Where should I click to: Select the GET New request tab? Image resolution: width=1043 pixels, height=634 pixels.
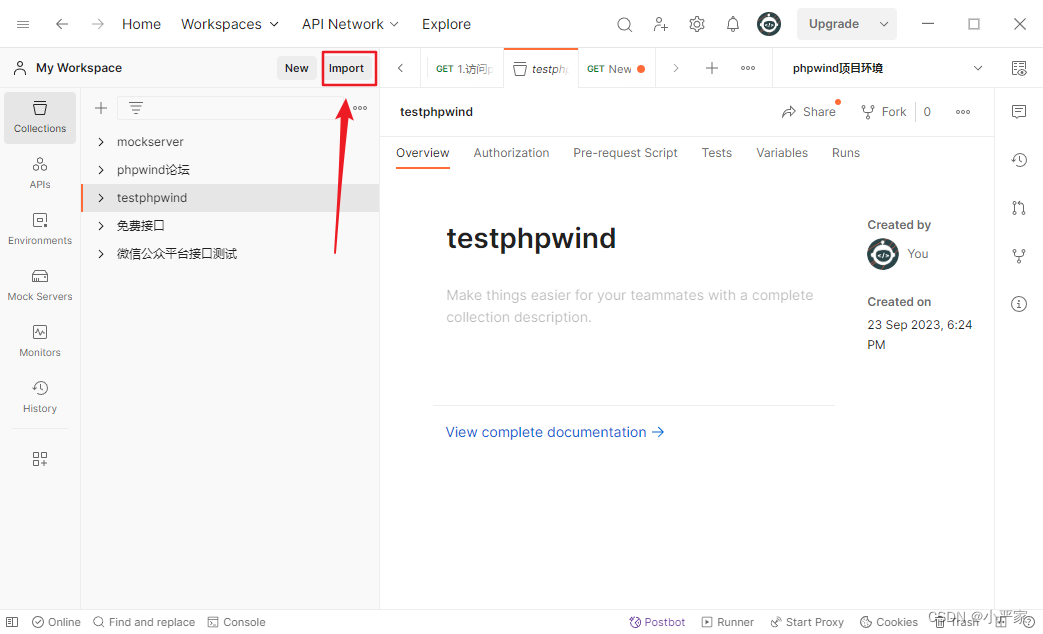pyautogui.click(x=616, y=69)
